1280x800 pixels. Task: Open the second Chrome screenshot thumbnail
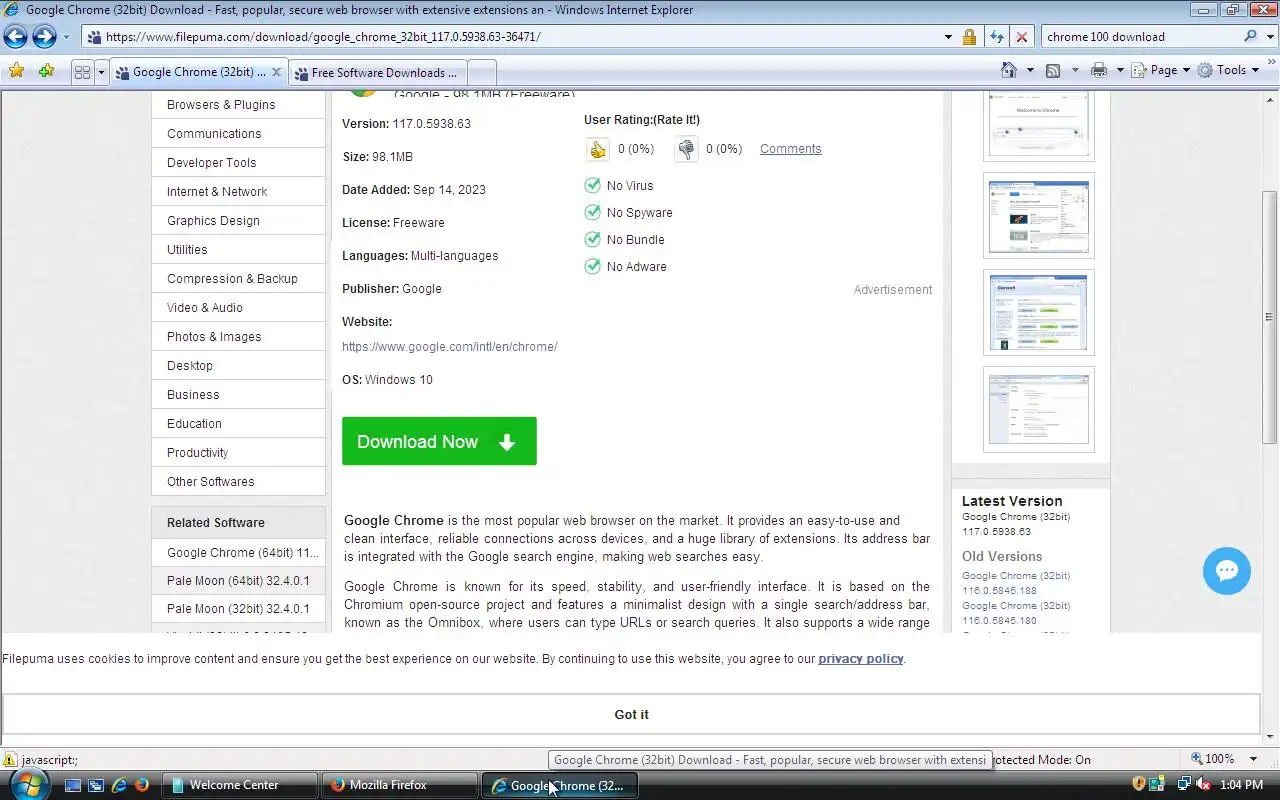pyautogui.click(x=1039, y=216)
